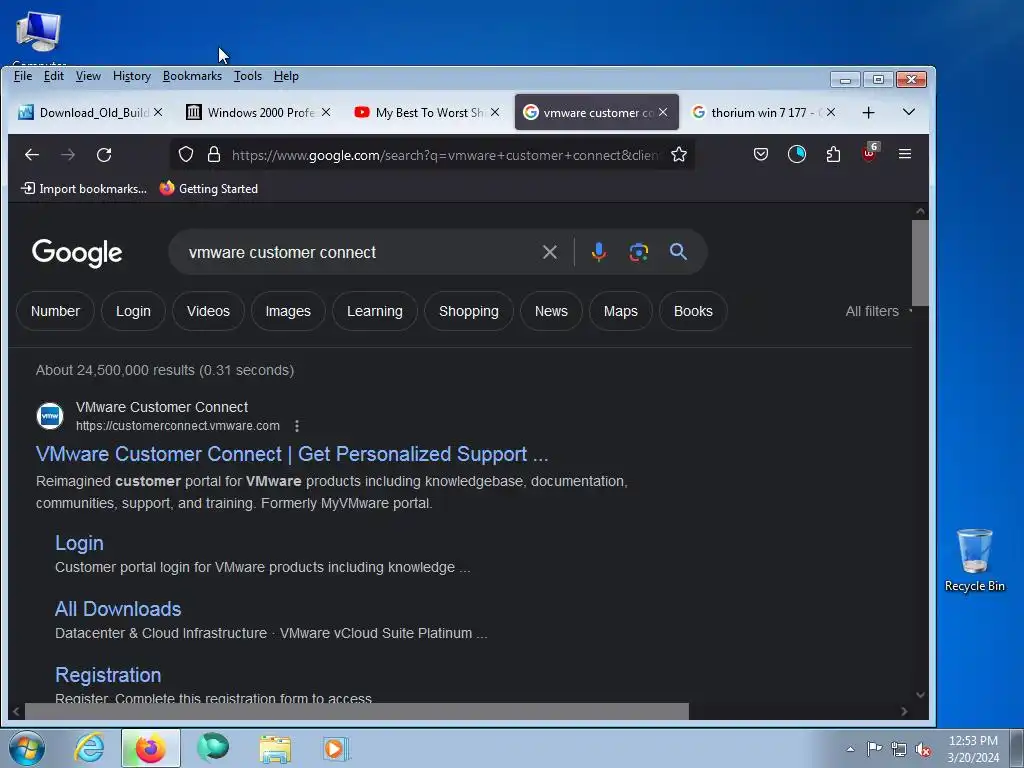The width and height of the screenshot is (1024, 768).
Task: Filter results by Learning
Action: click(x=375, y=312)
